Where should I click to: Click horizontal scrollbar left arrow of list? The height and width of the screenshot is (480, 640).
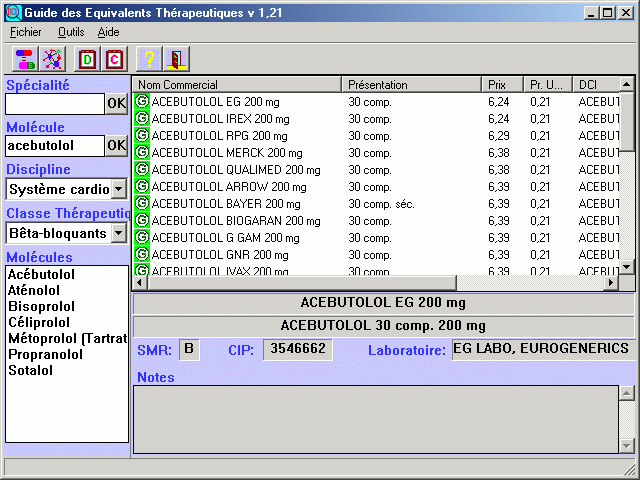140,282
